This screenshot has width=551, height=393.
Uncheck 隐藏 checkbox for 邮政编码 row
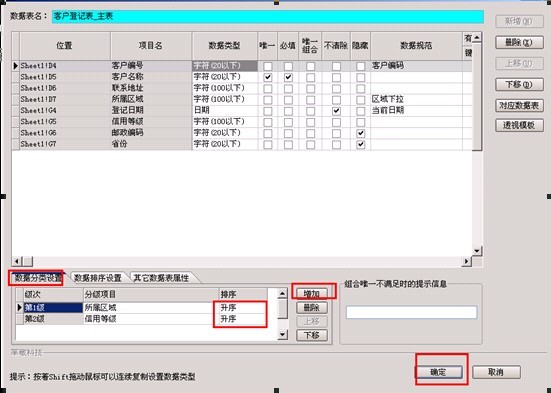[361, 134]
